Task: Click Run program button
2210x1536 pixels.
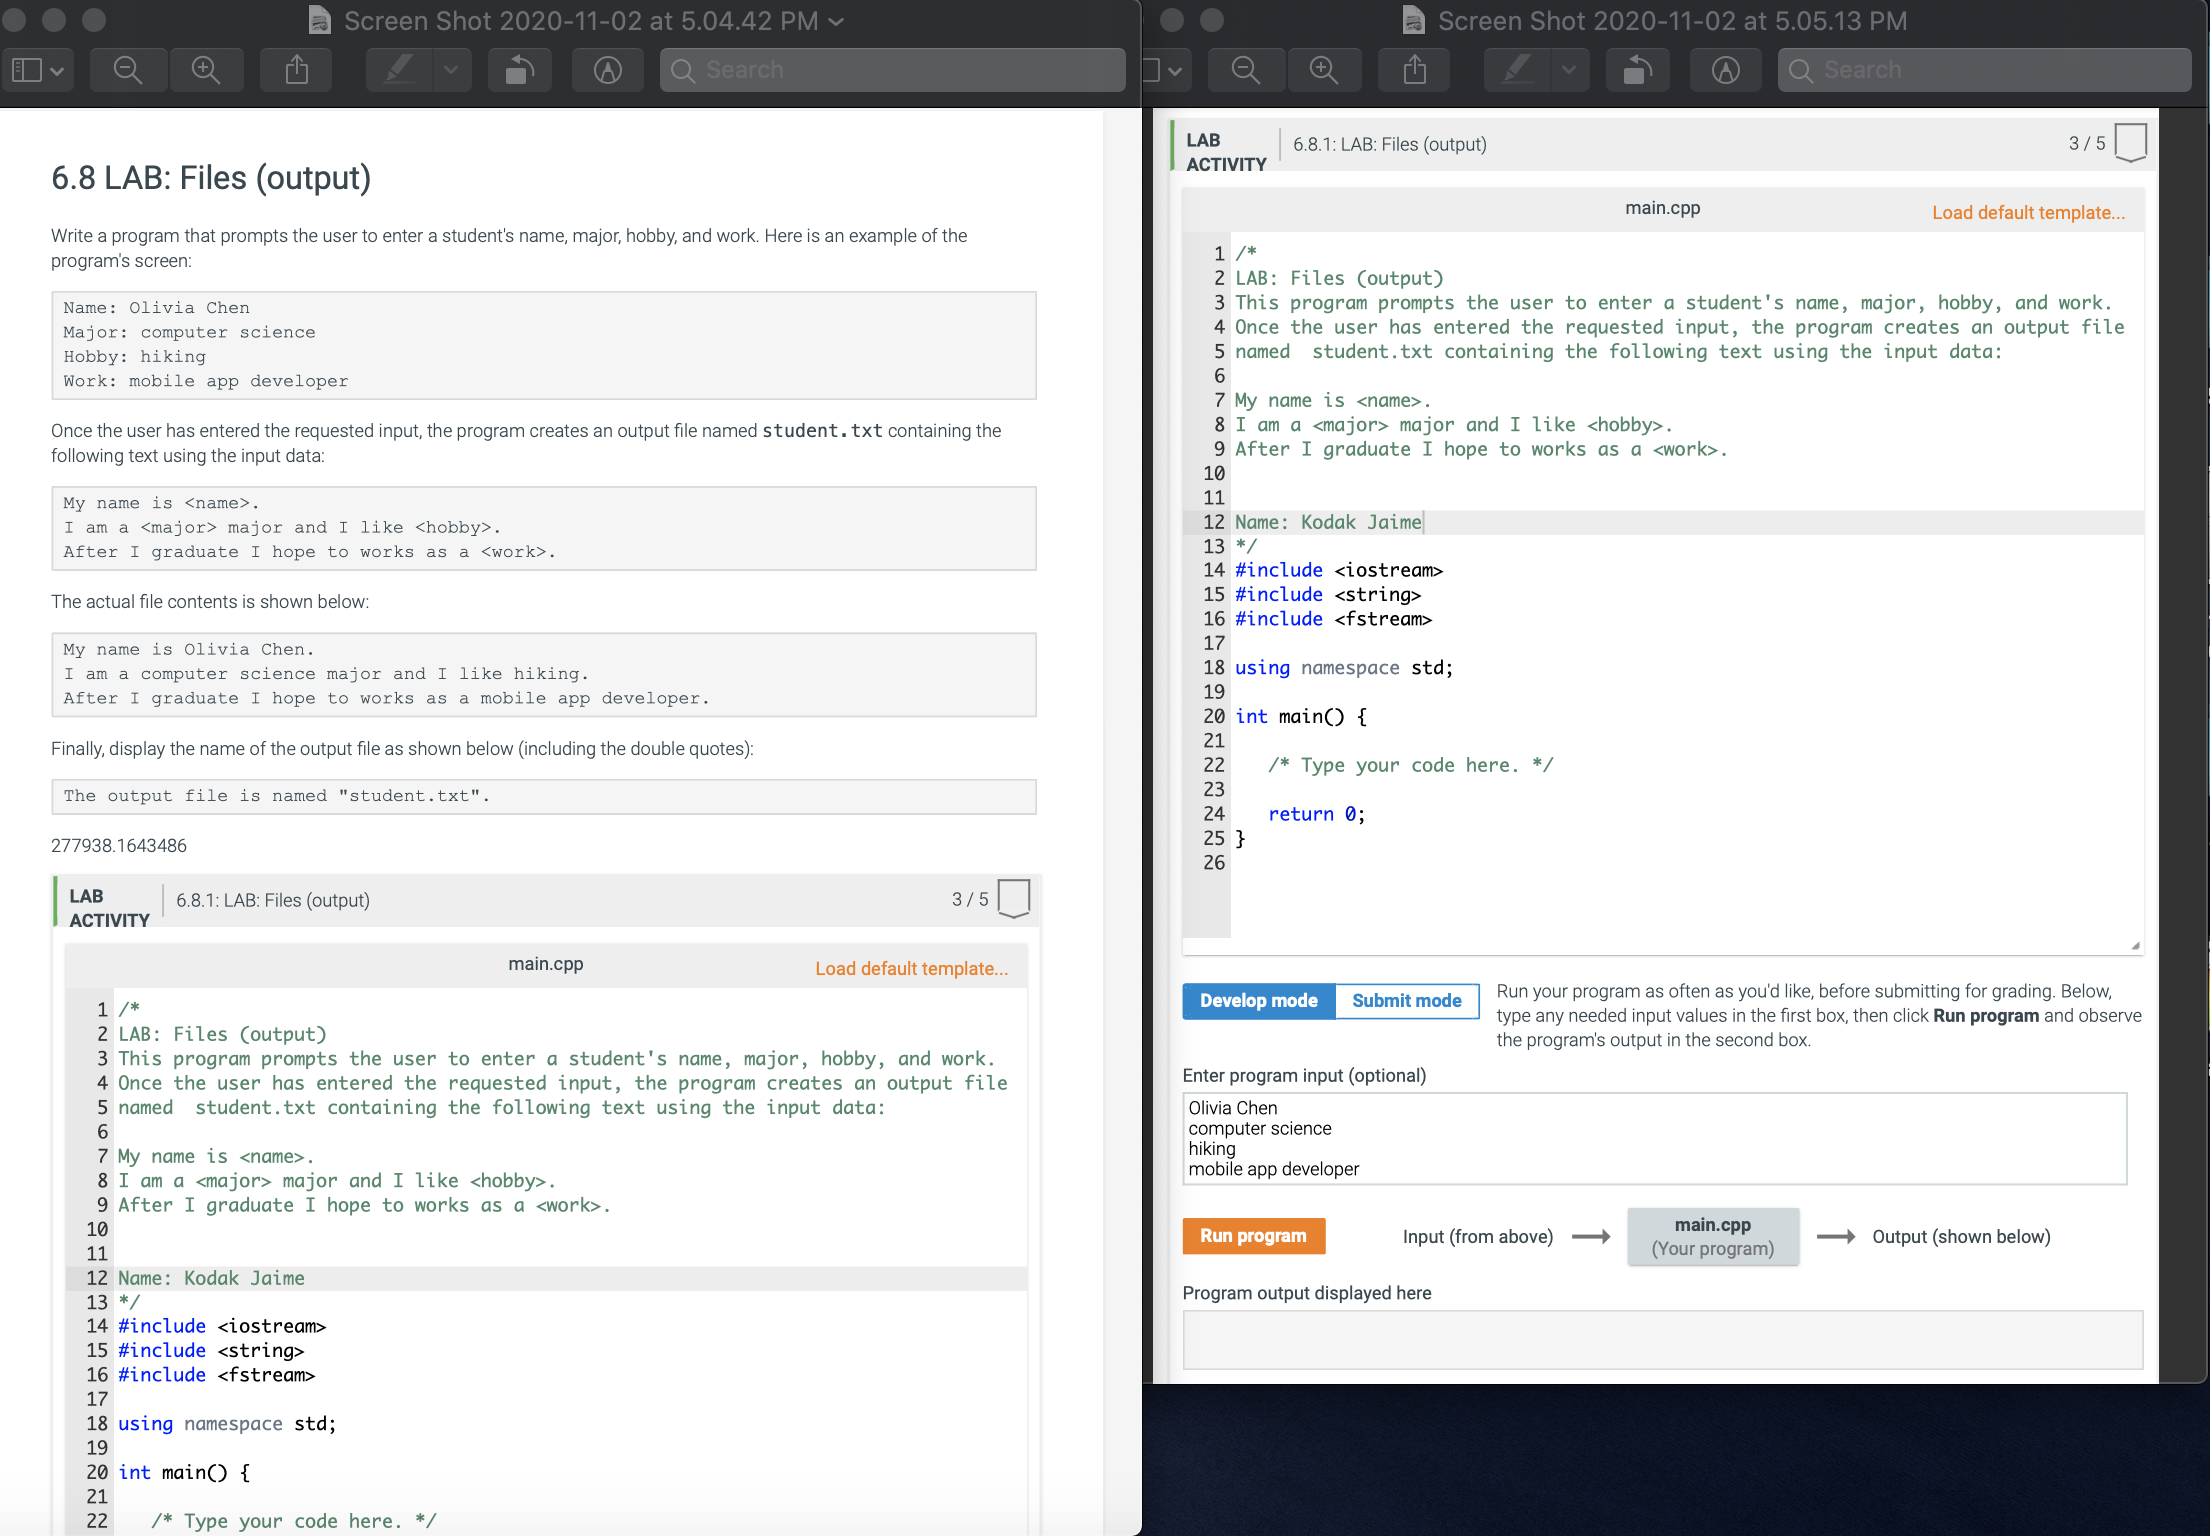Action: coord(1253,1236)
